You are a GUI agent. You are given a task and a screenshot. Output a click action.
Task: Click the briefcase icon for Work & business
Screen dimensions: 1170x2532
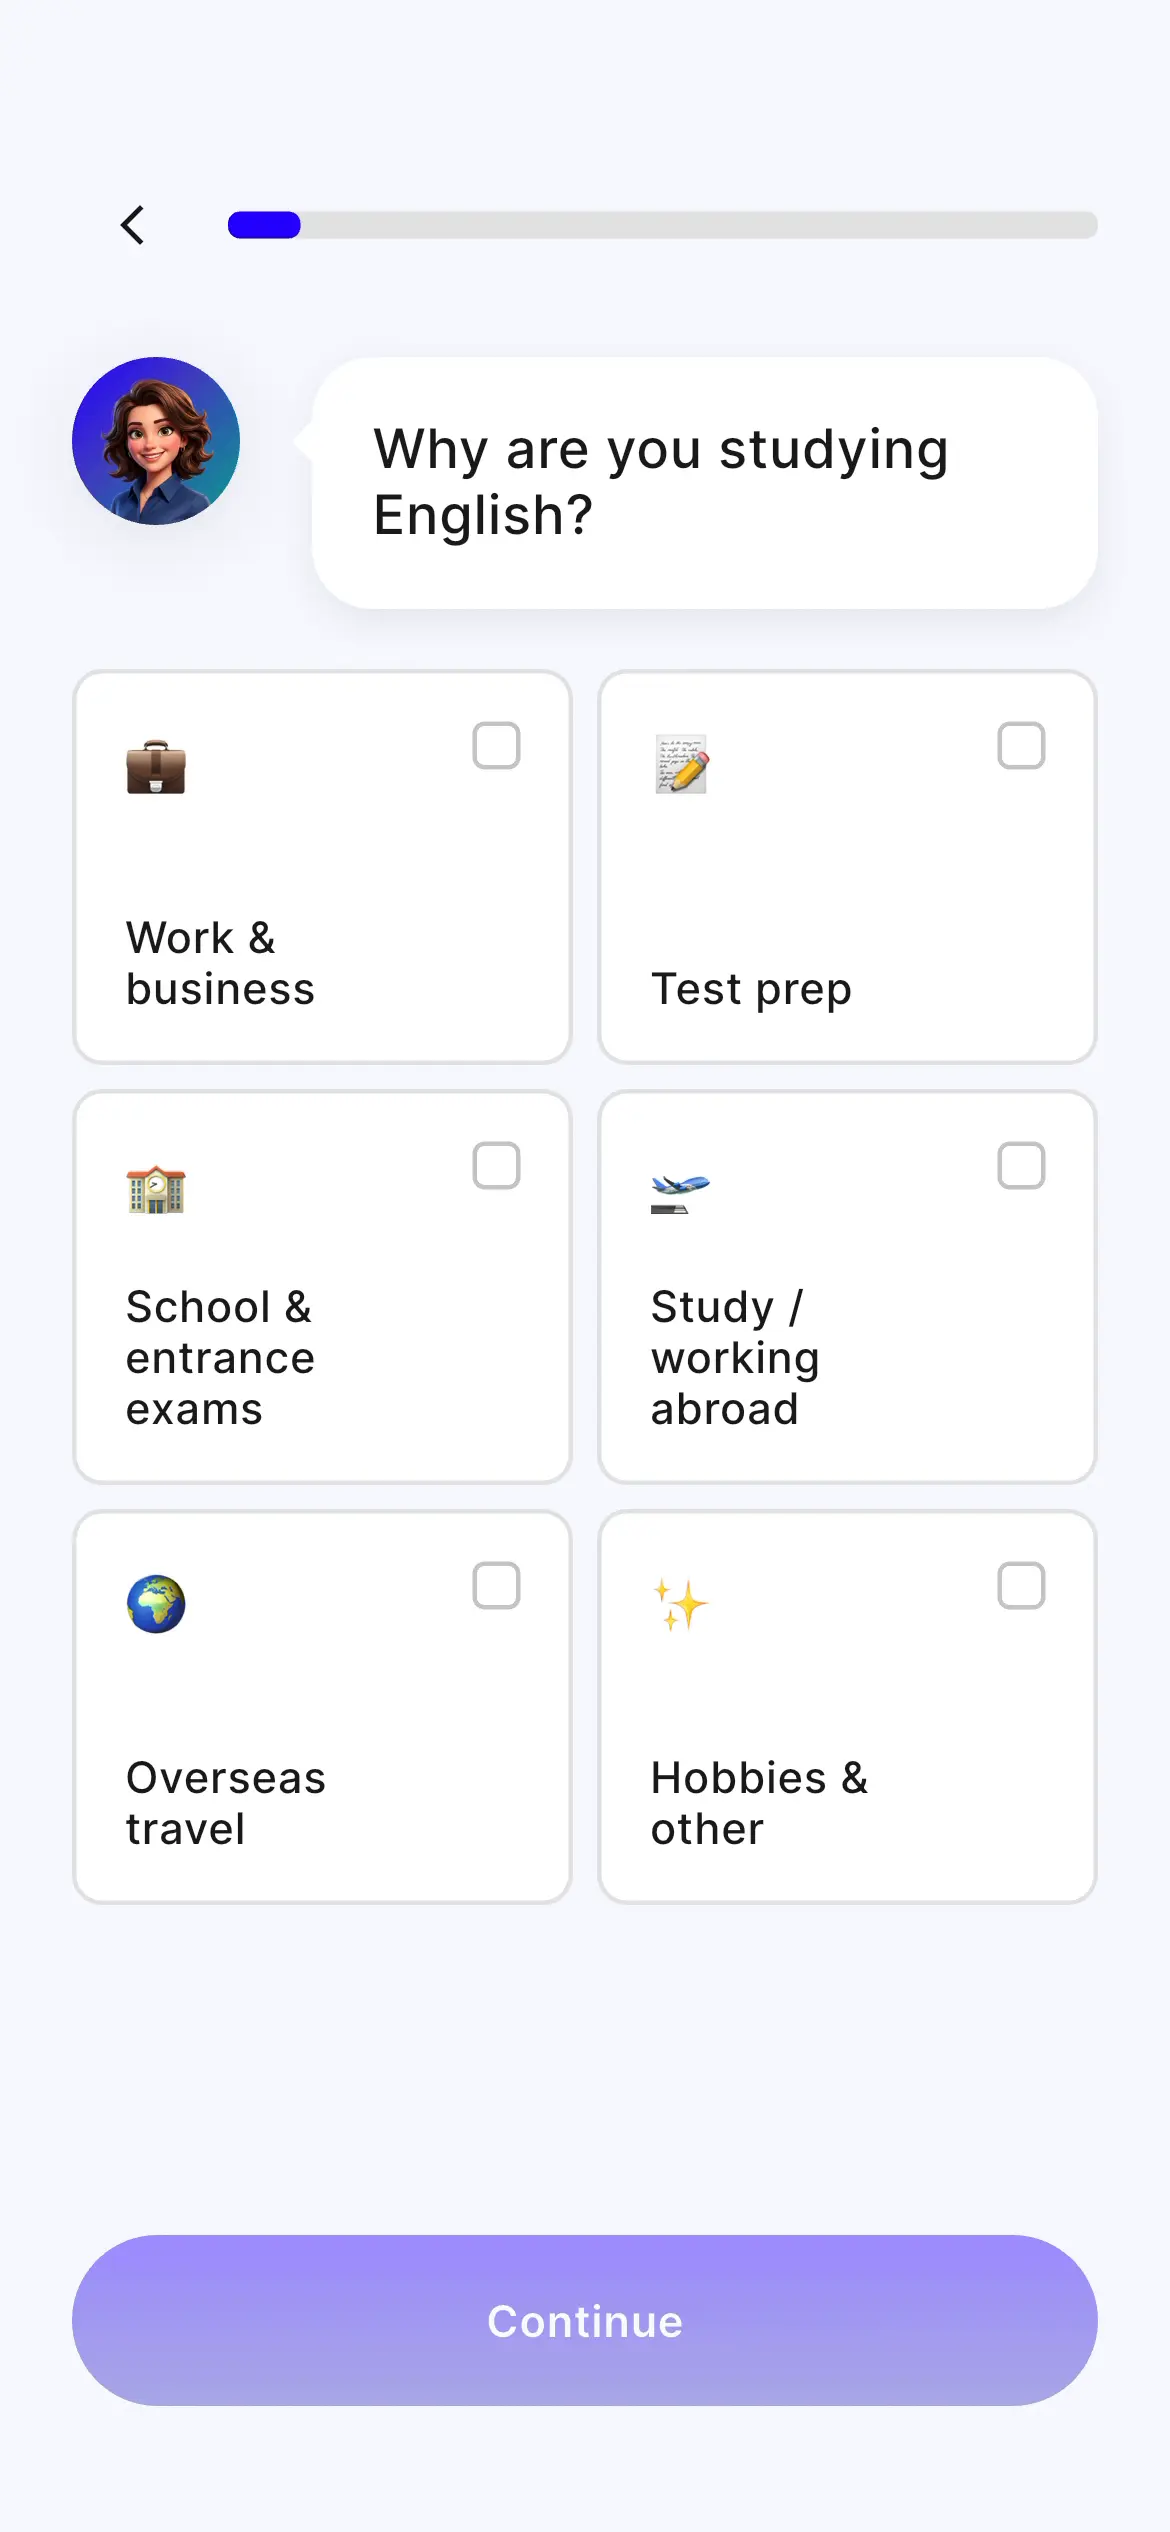point(156,767)
